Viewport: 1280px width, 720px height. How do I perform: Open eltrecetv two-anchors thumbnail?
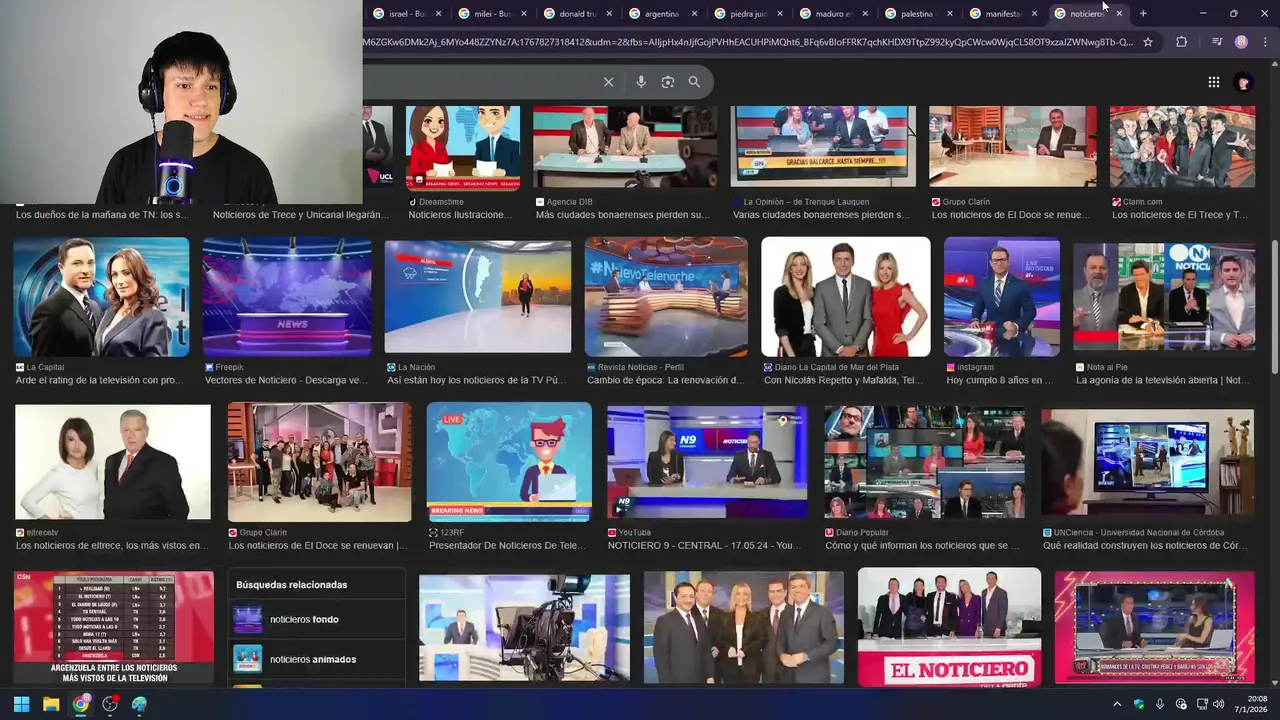click(x=113, y=462)
